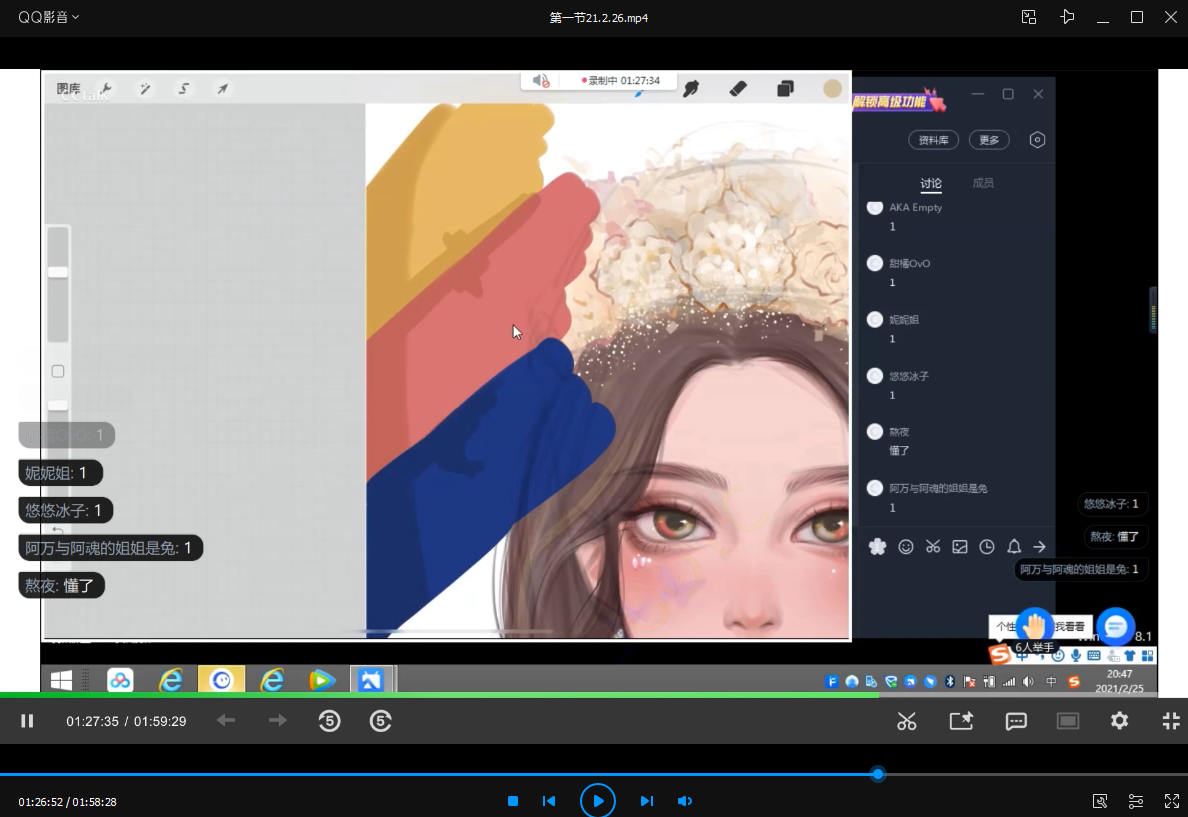This screenshot has width=1188, height=817.
Task: Click the mini-mode icon in QQ影音 title bar
Action: (x=1028, y=17)
